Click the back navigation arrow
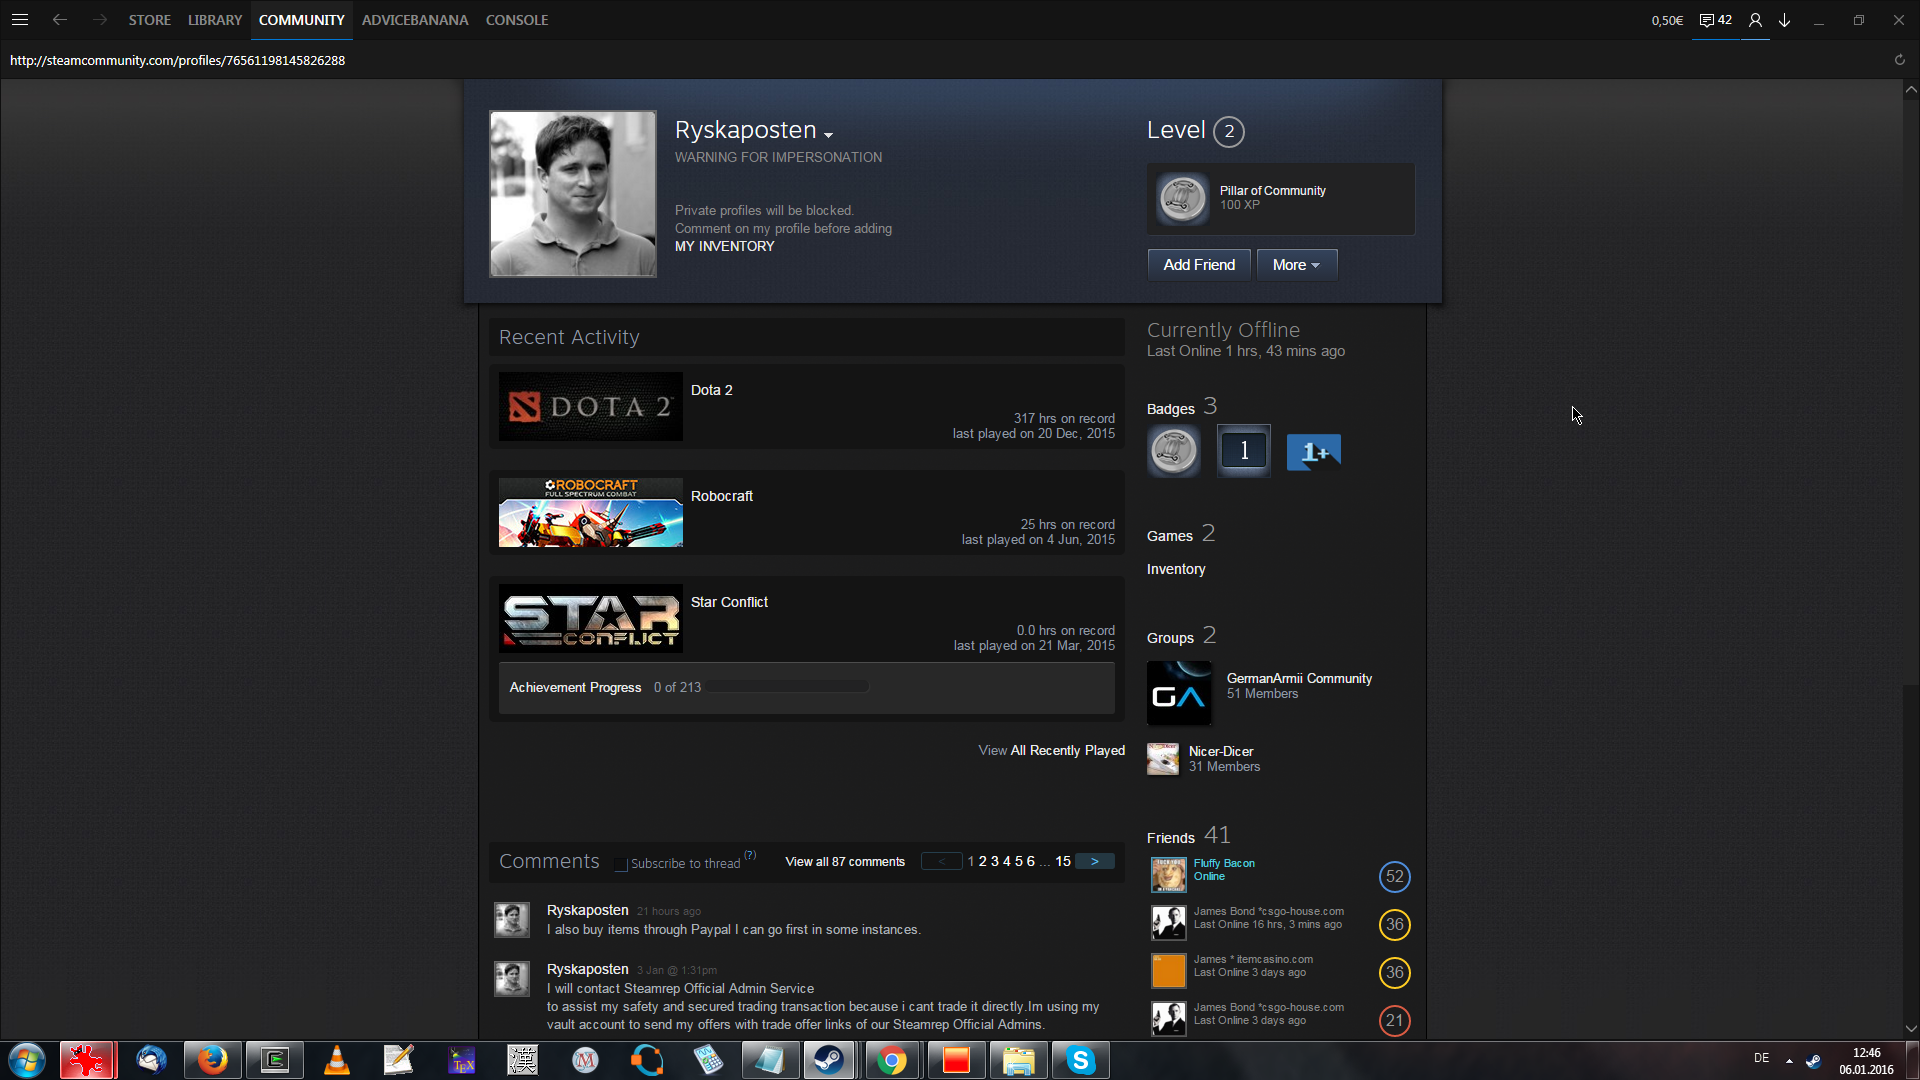This screenshot has height=1080, width=1920. [60, 20]
